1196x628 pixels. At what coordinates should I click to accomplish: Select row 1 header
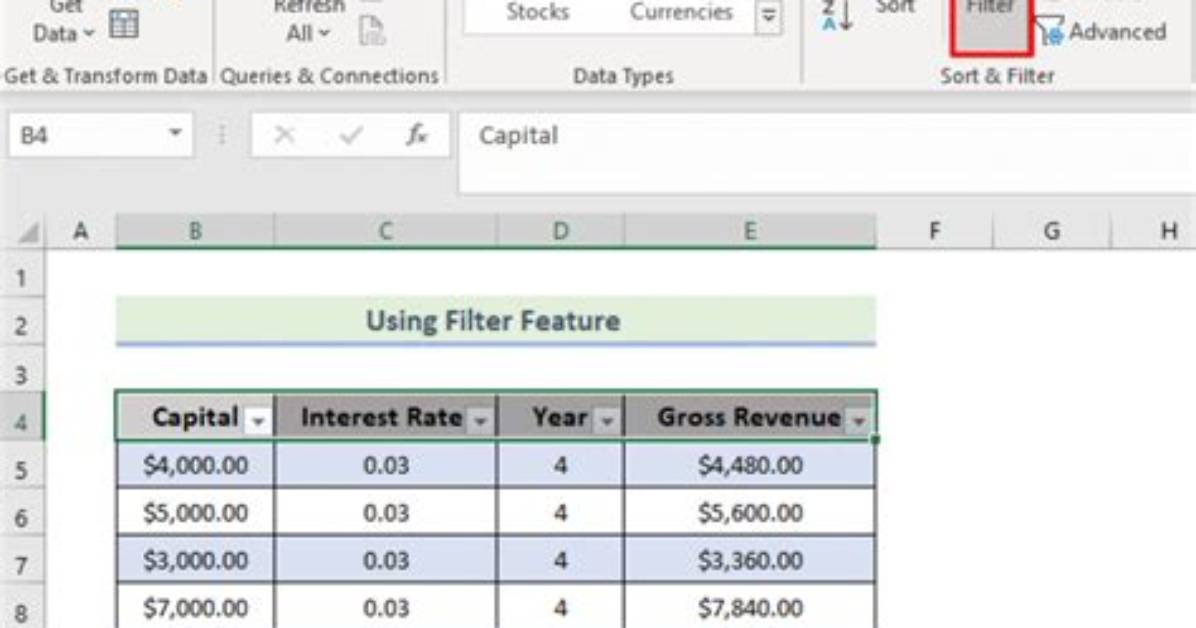(x=22, y=278)
